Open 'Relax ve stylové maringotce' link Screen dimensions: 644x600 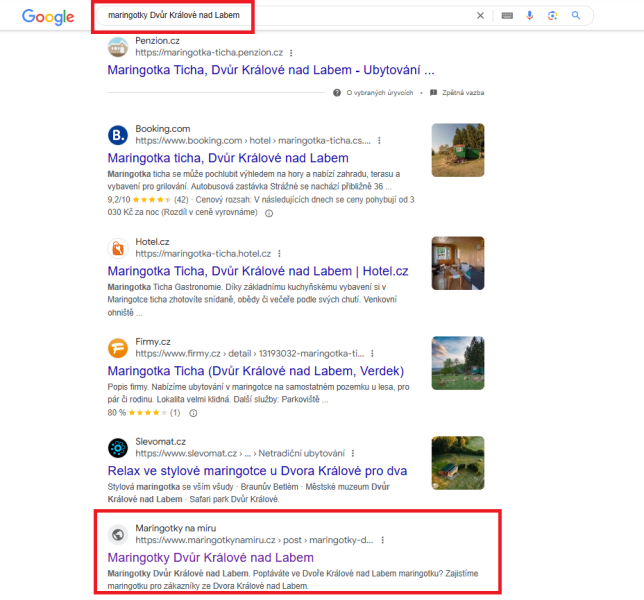(257, 471)
